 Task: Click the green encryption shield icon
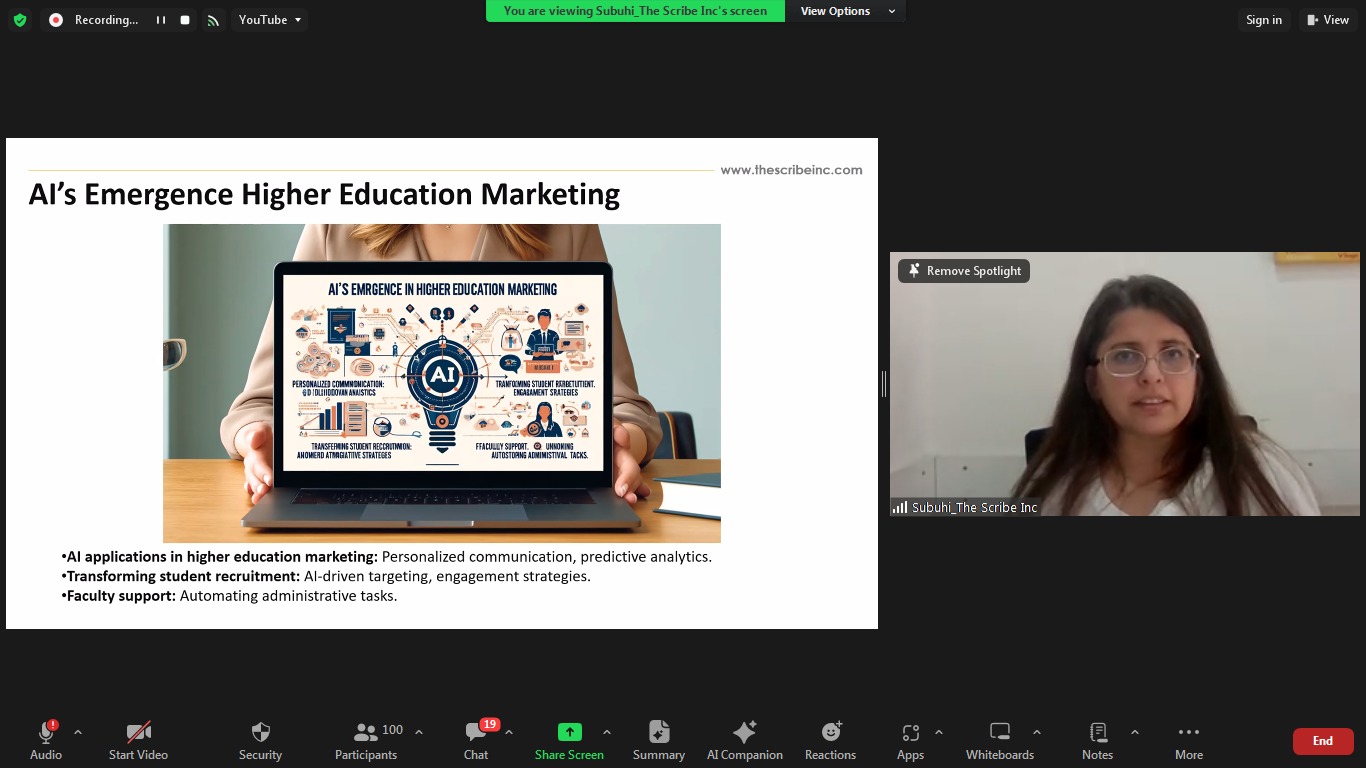coord(20,20)
